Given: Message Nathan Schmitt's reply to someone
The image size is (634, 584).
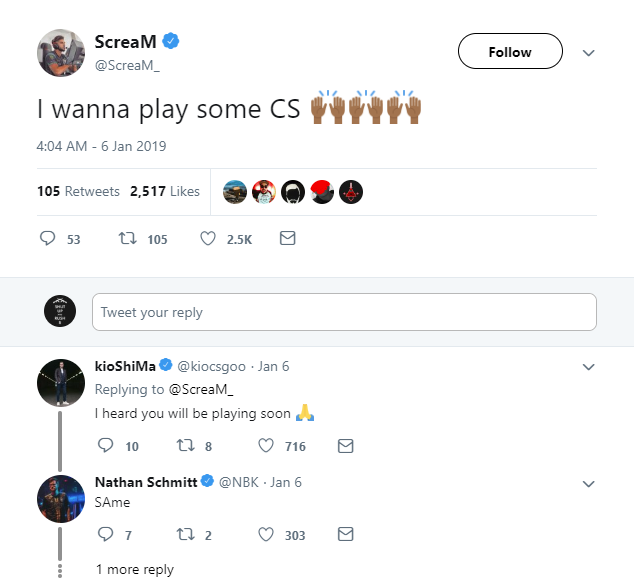Looking at the screenshot, I should [345, 535].
